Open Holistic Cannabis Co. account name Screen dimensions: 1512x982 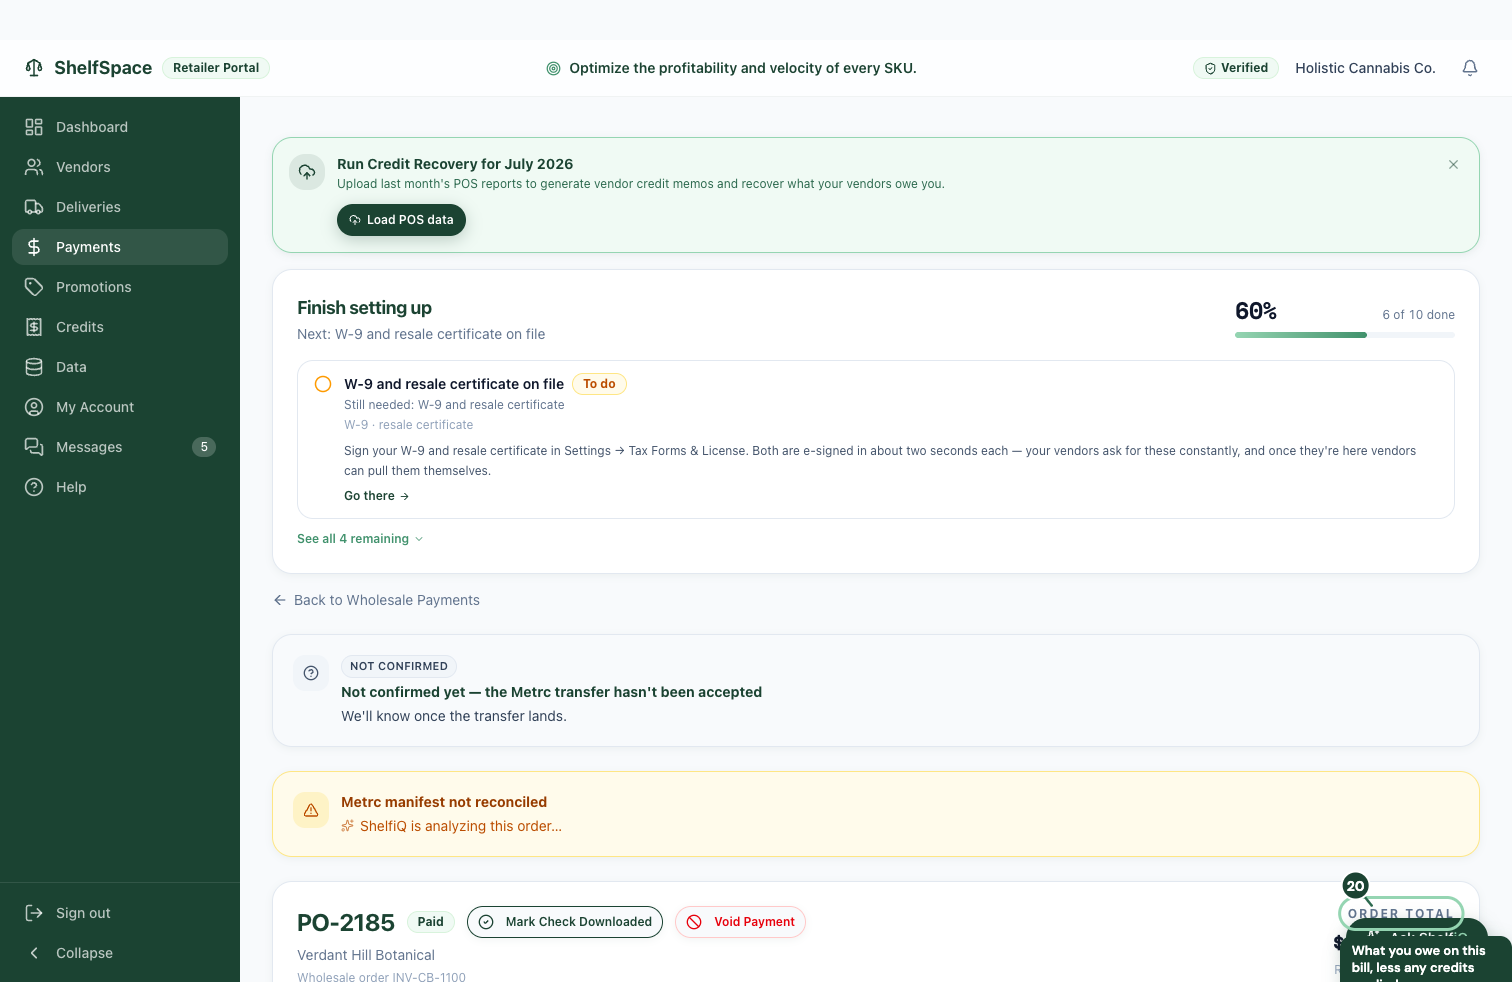coord(1365,68)
